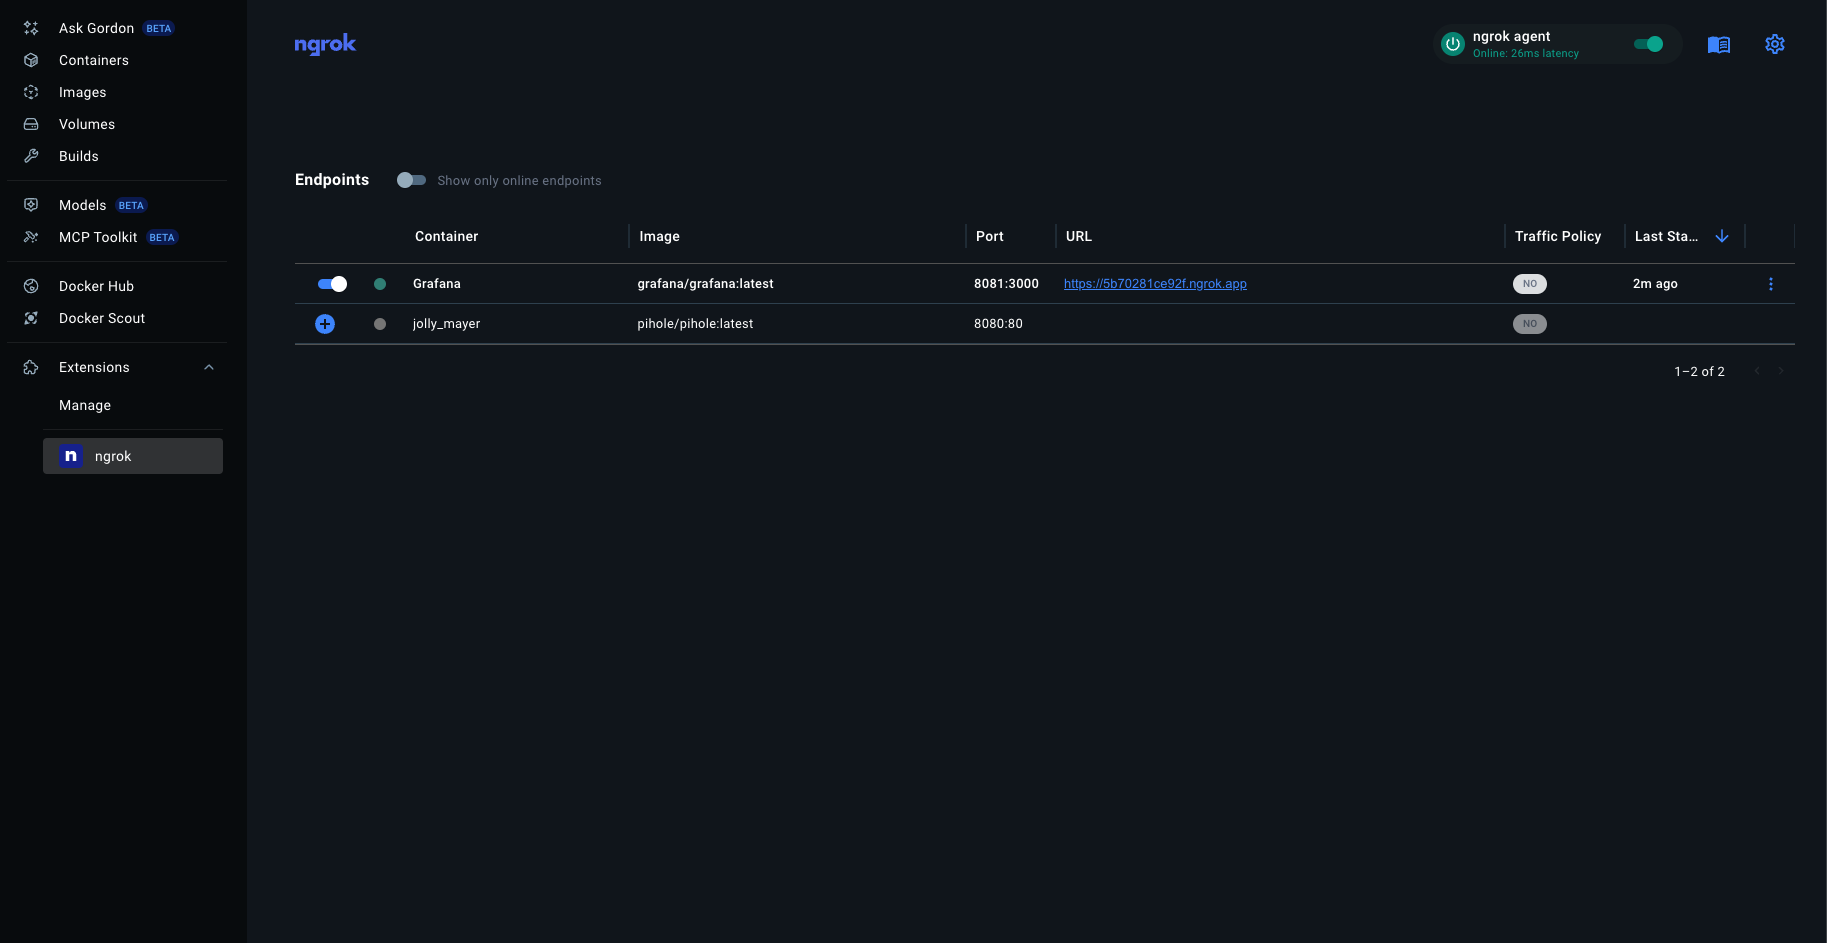Click the jolly_mayer gray status dot

(x=380, y=324)
